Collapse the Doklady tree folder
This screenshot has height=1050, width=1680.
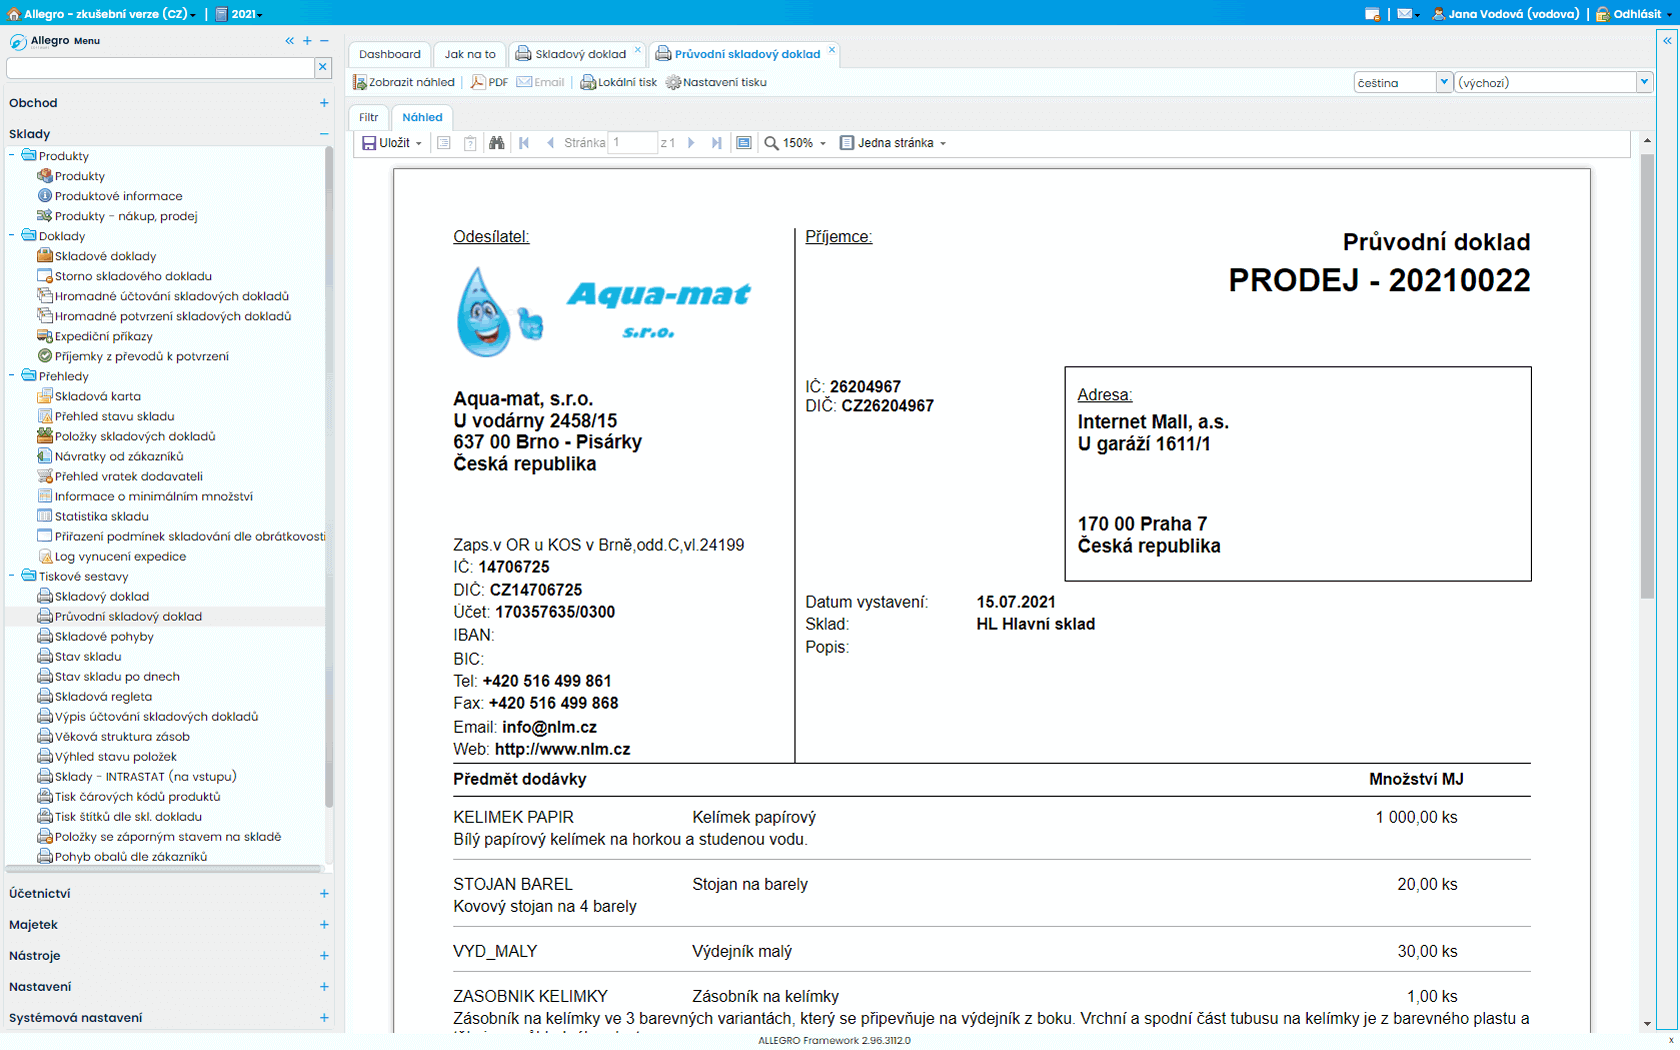pos(12,235)
